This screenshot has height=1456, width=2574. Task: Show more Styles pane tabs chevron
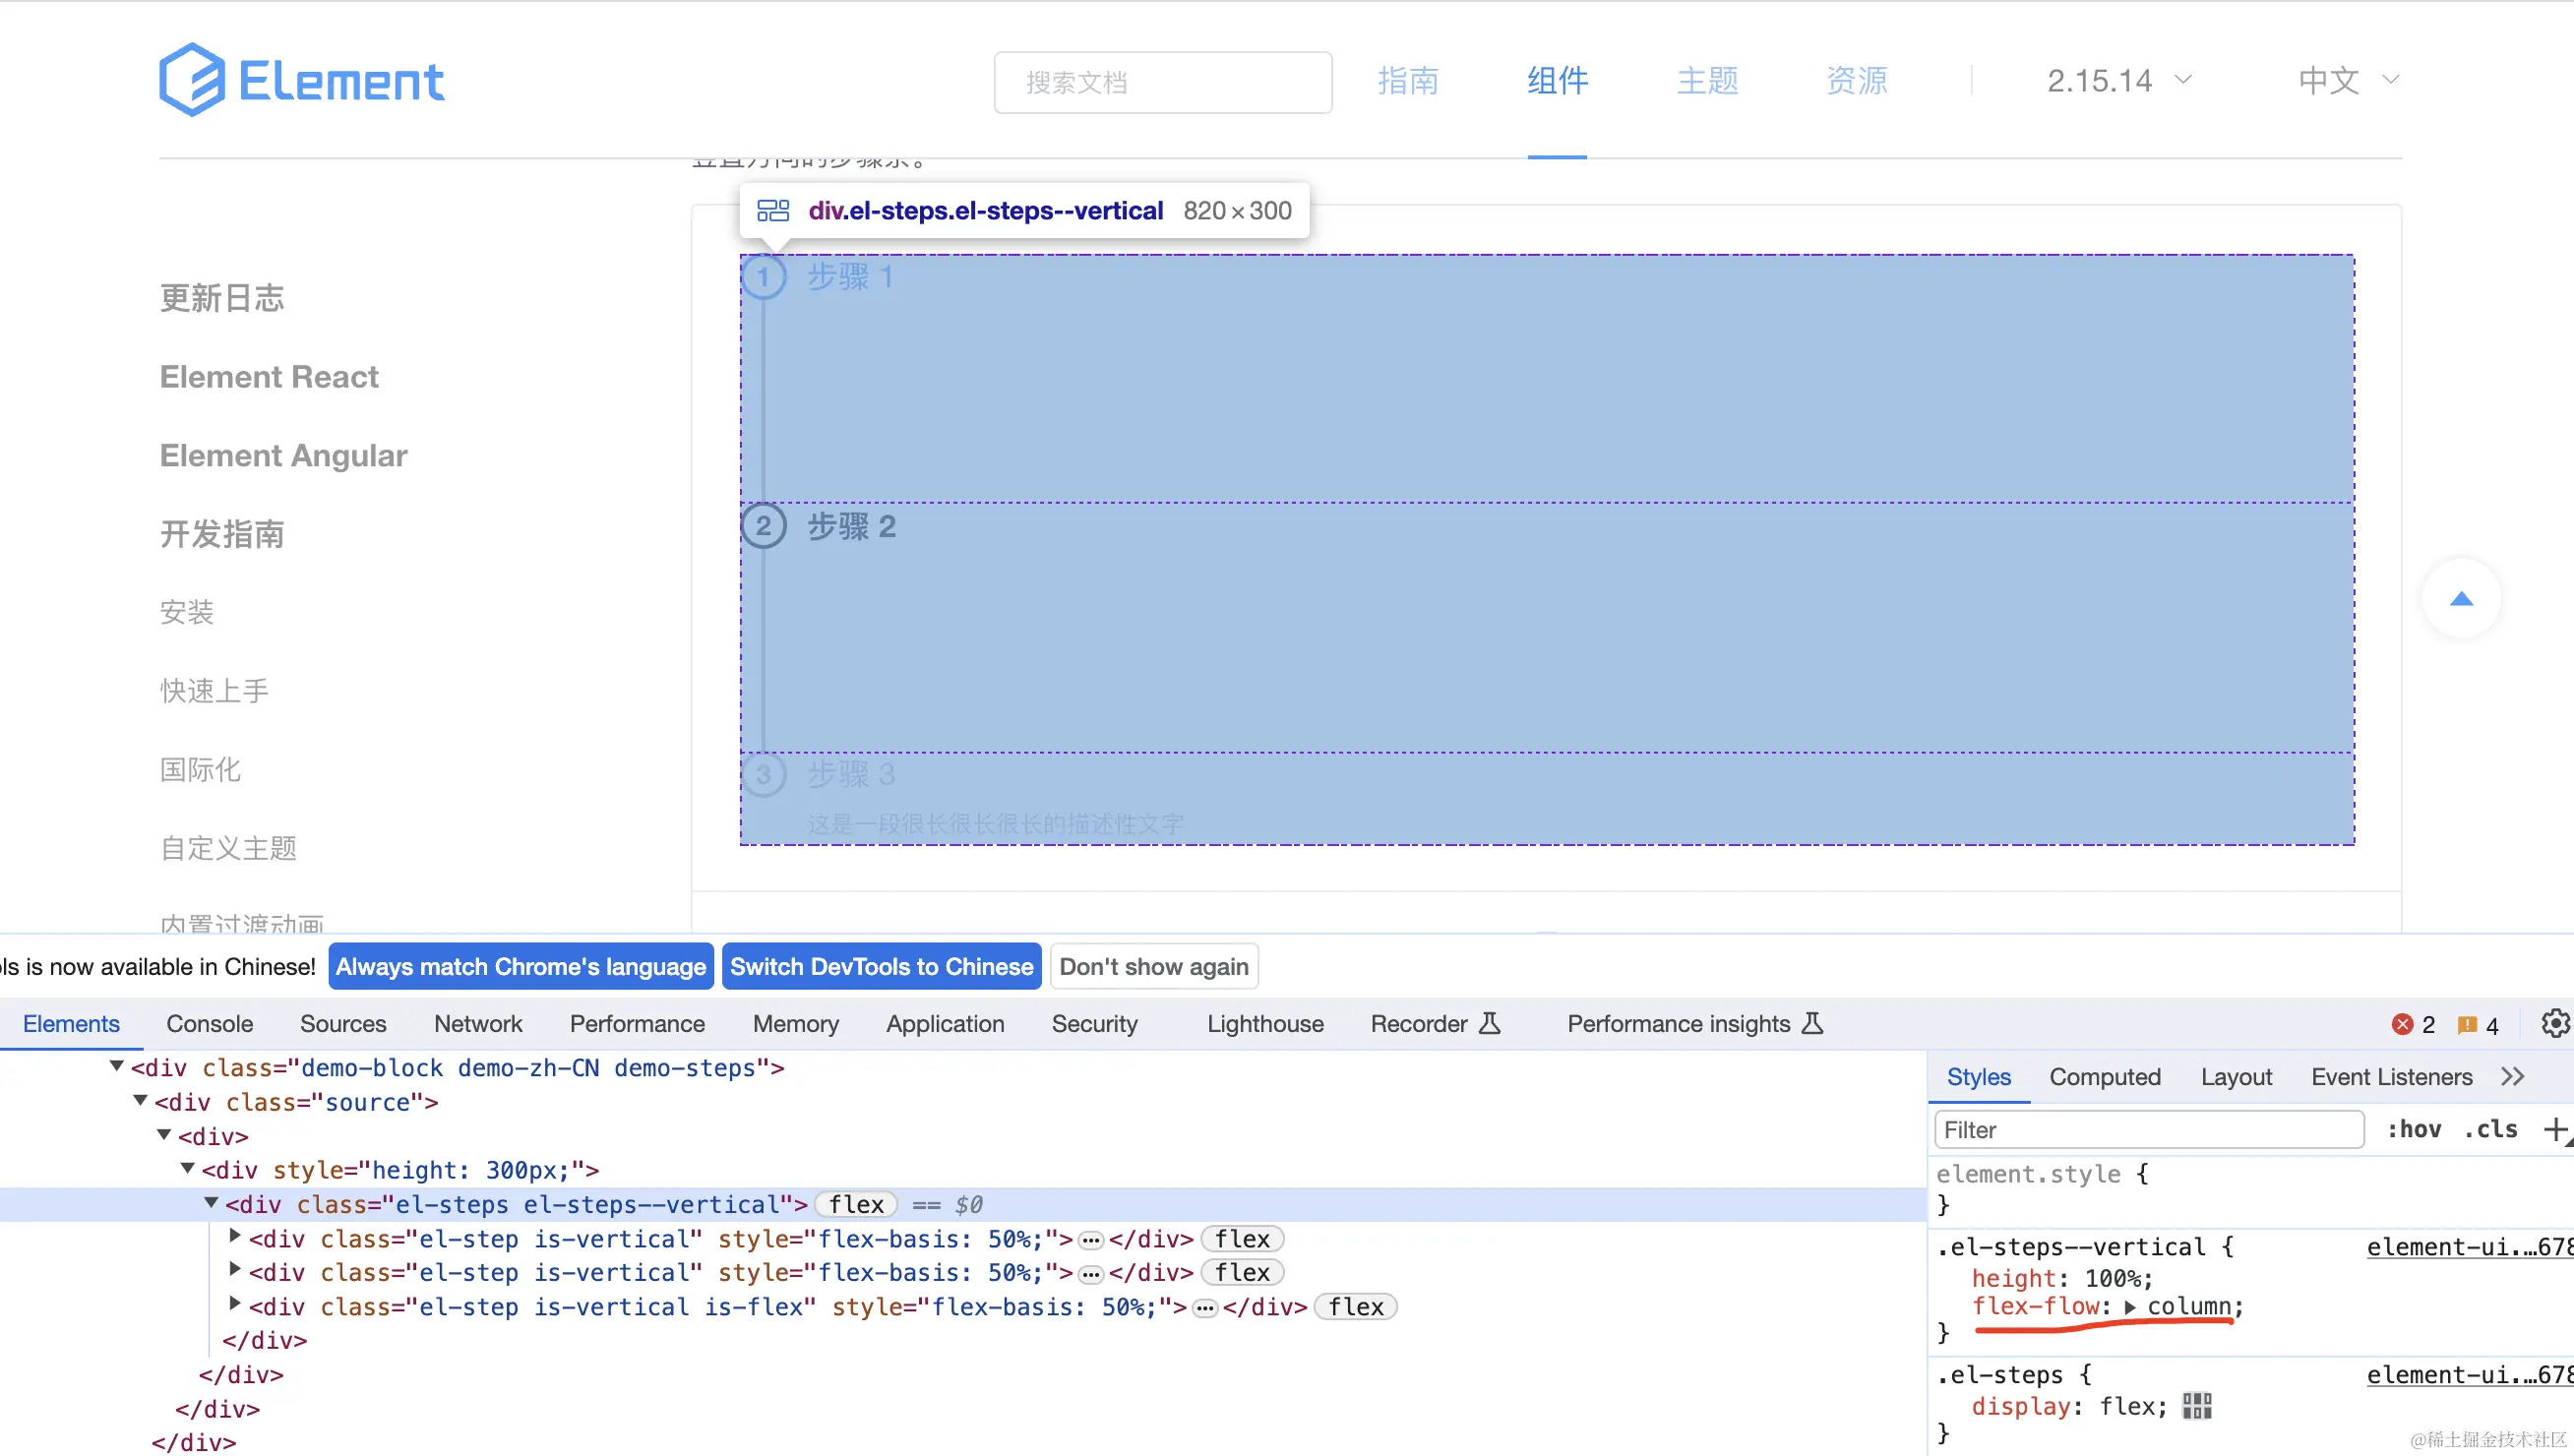(x=2513, y=1077)
